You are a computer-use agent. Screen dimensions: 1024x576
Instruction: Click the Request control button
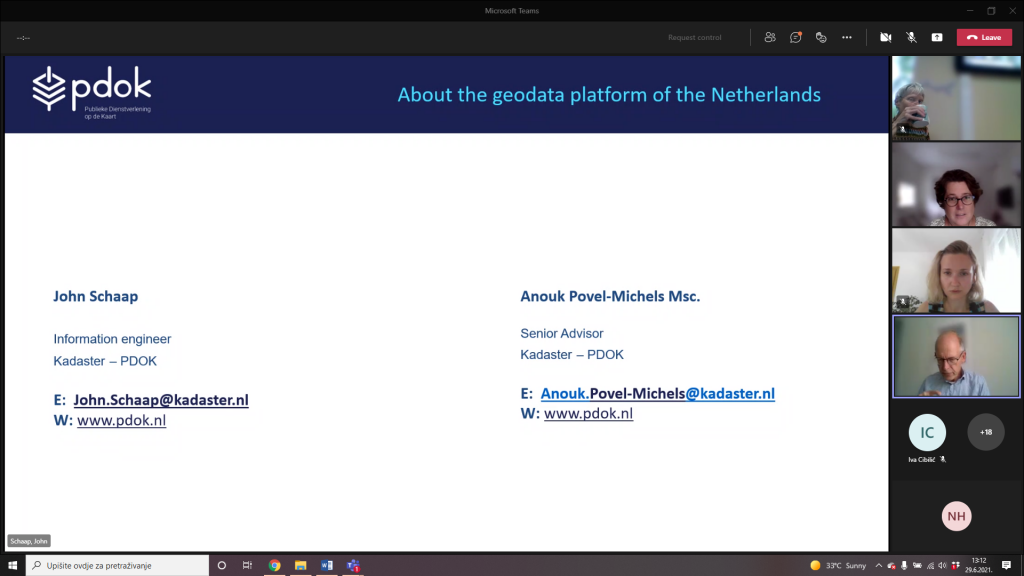(x=694, y=37)
